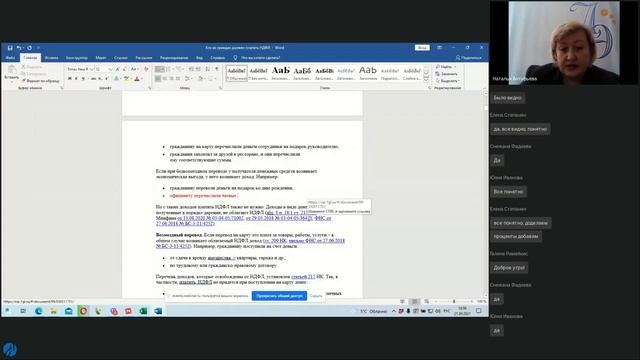
Task: Click bullets list icon
Action: (x=159, y=69)
